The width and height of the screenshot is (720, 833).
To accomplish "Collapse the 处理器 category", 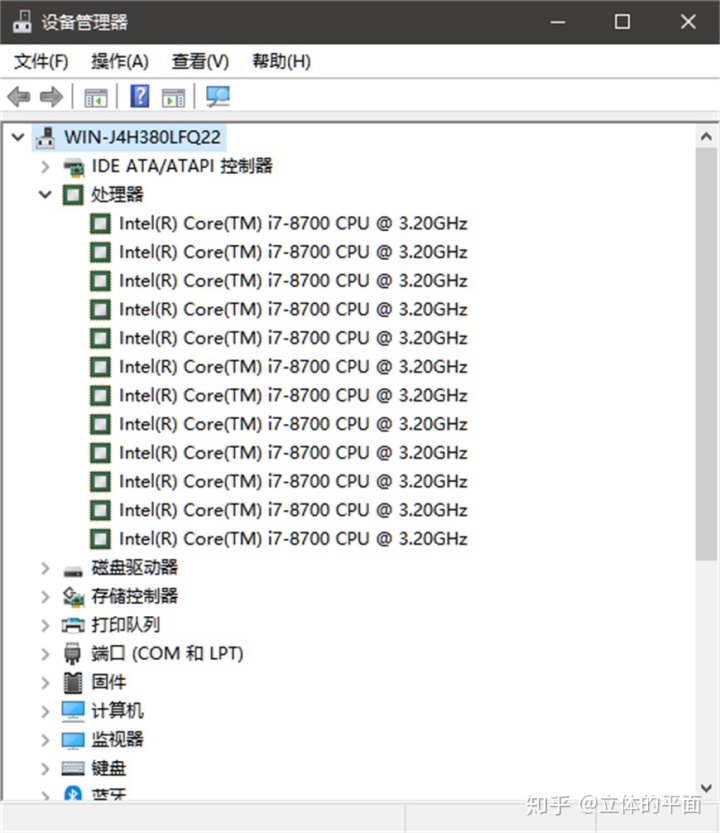I will (46, 195).
